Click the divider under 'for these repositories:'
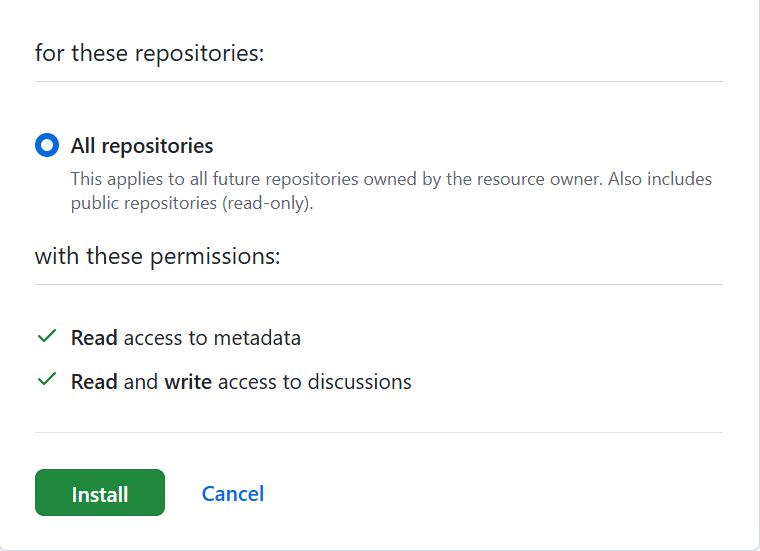 tap(378, 81)
